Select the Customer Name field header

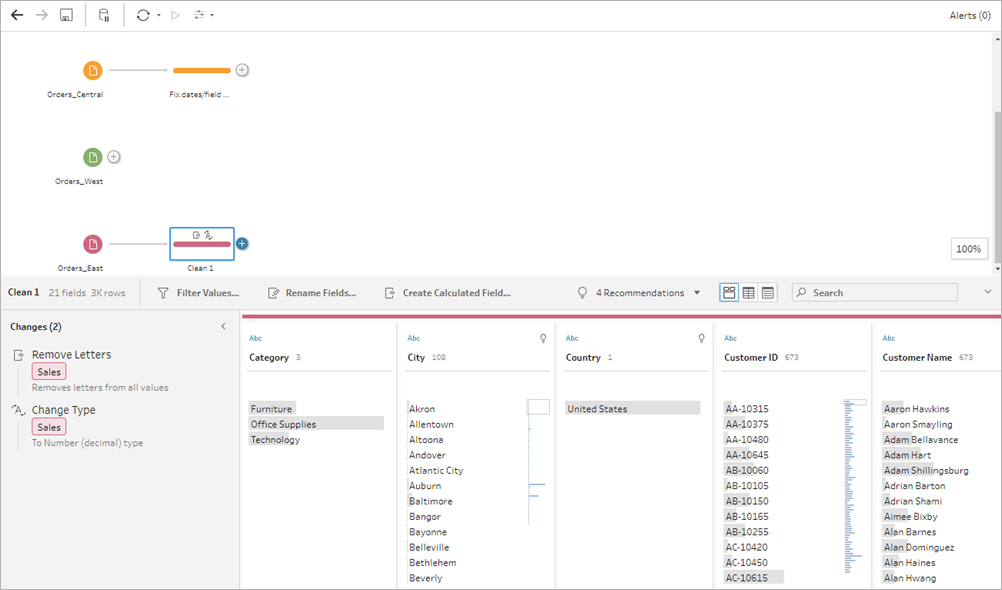pos(917,358)
